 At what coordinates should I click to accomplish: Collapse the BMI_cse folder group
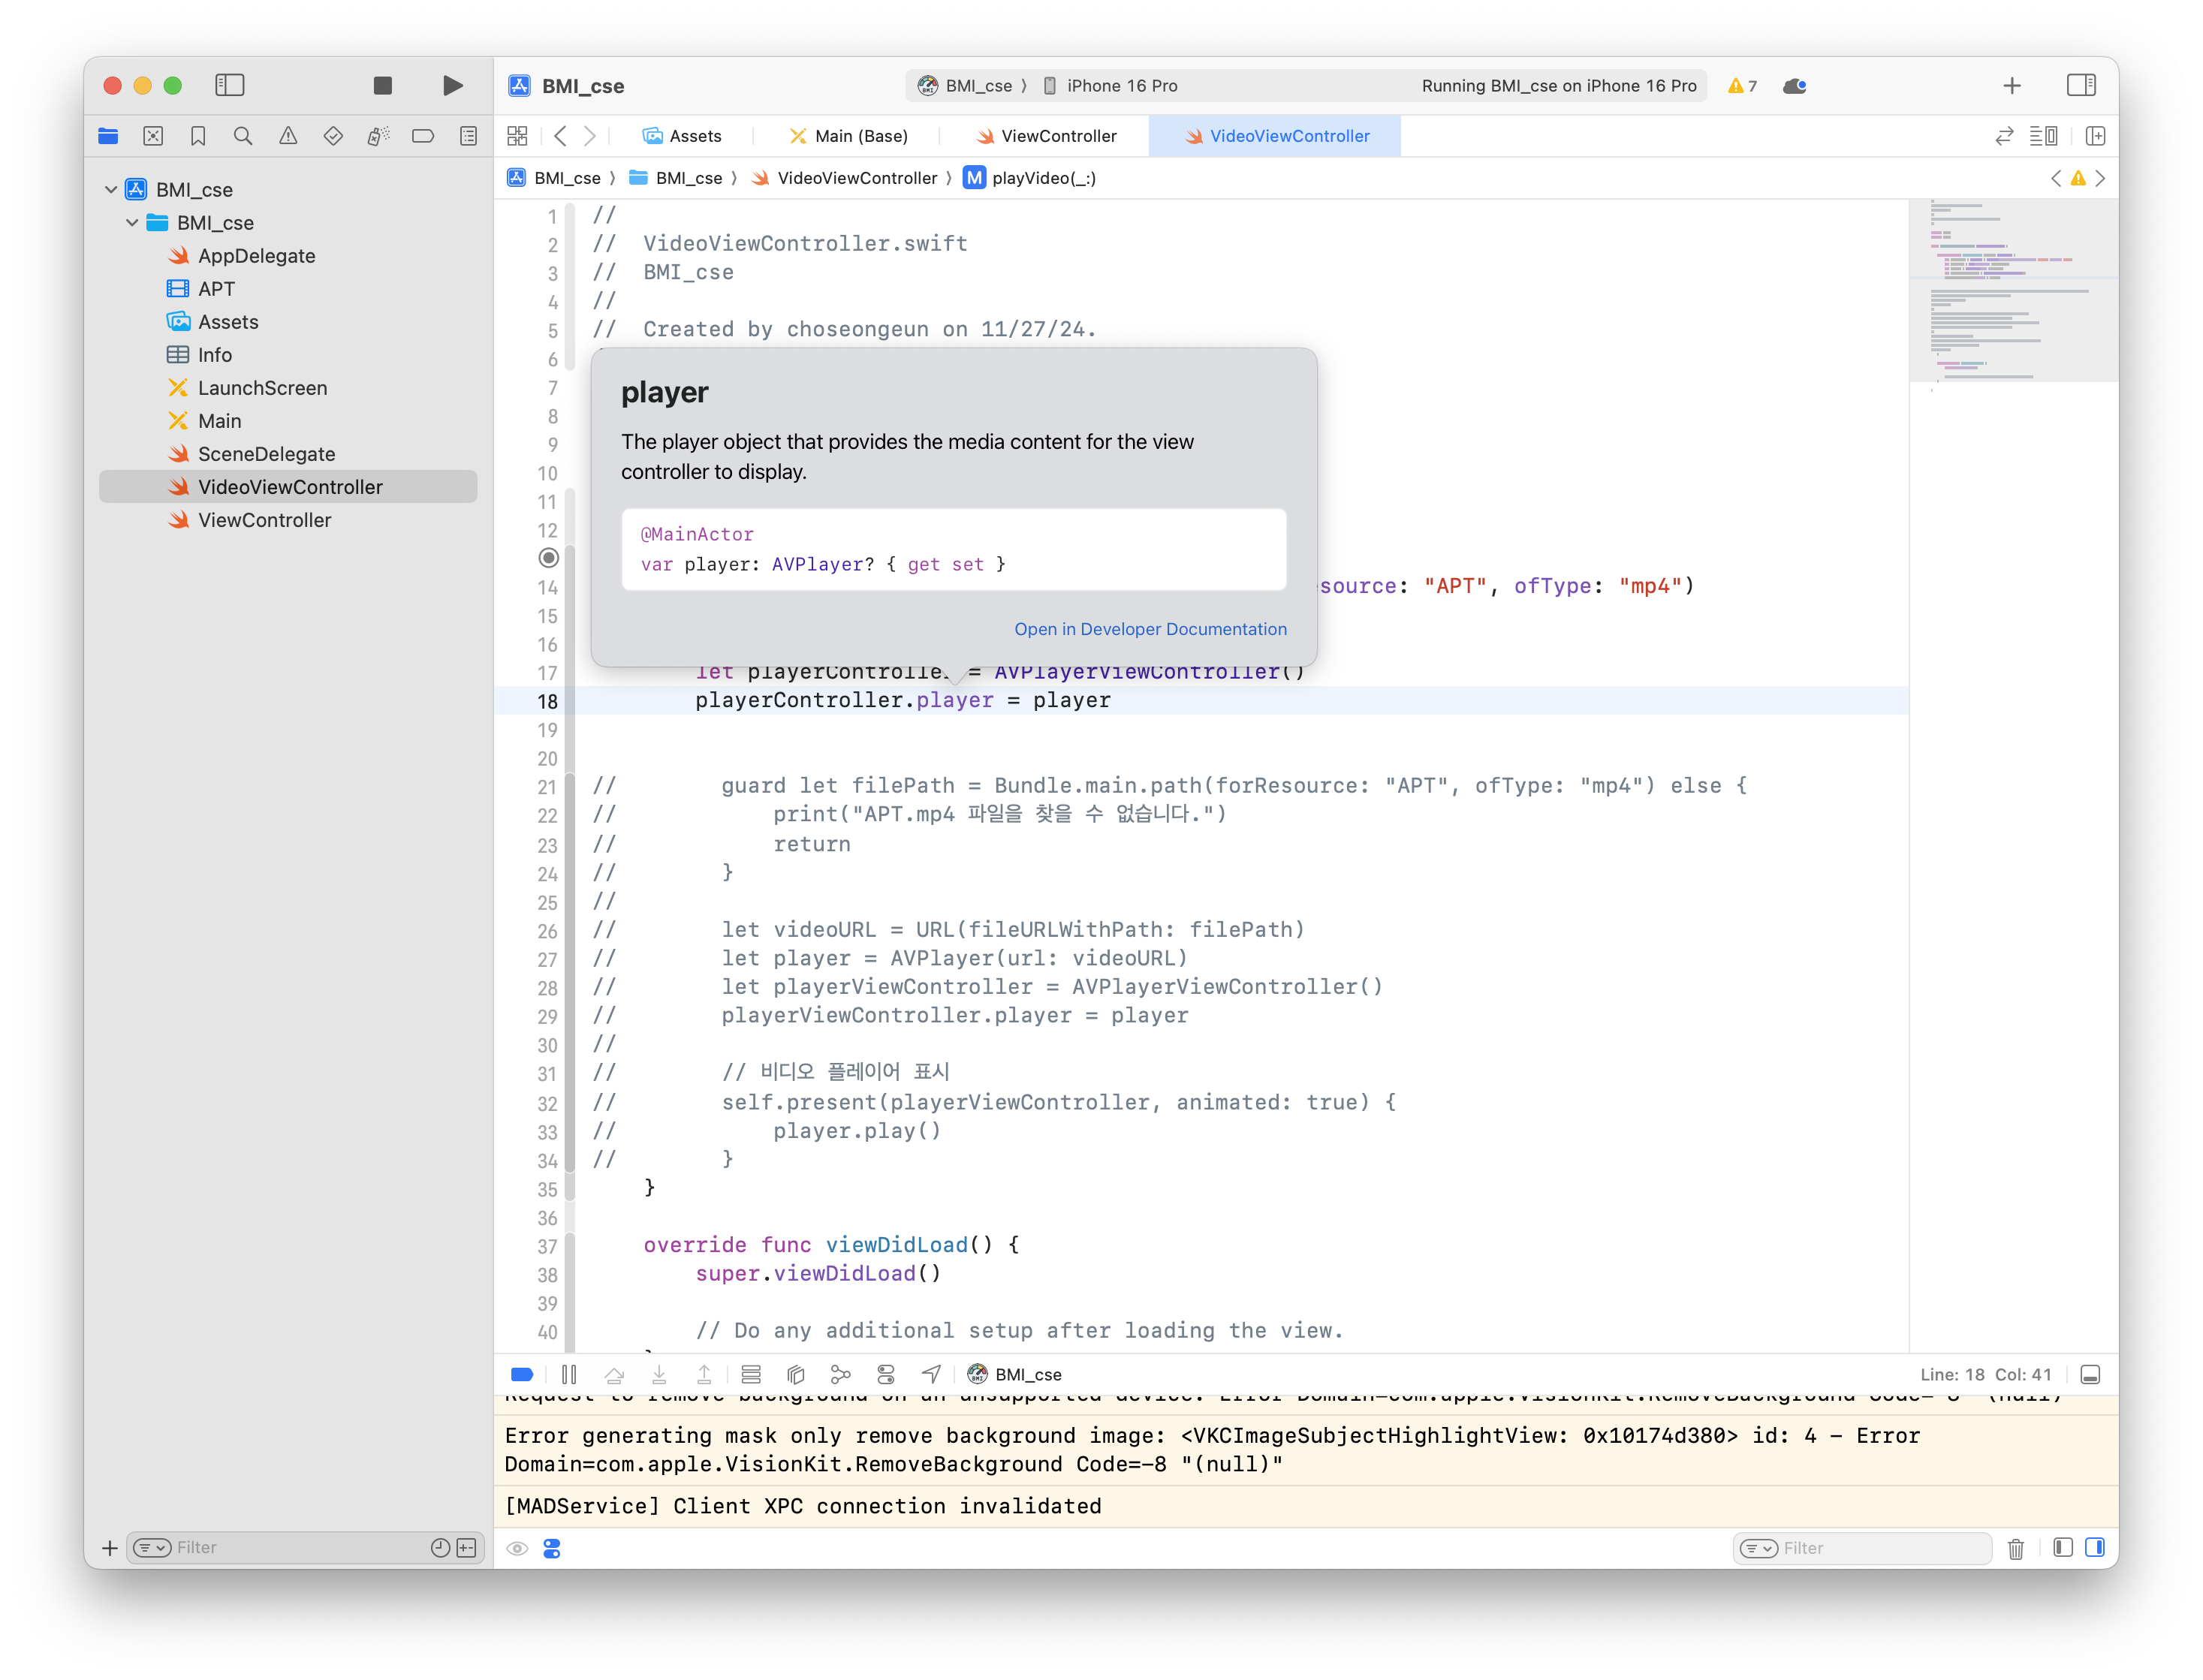(x=132, y=223)
